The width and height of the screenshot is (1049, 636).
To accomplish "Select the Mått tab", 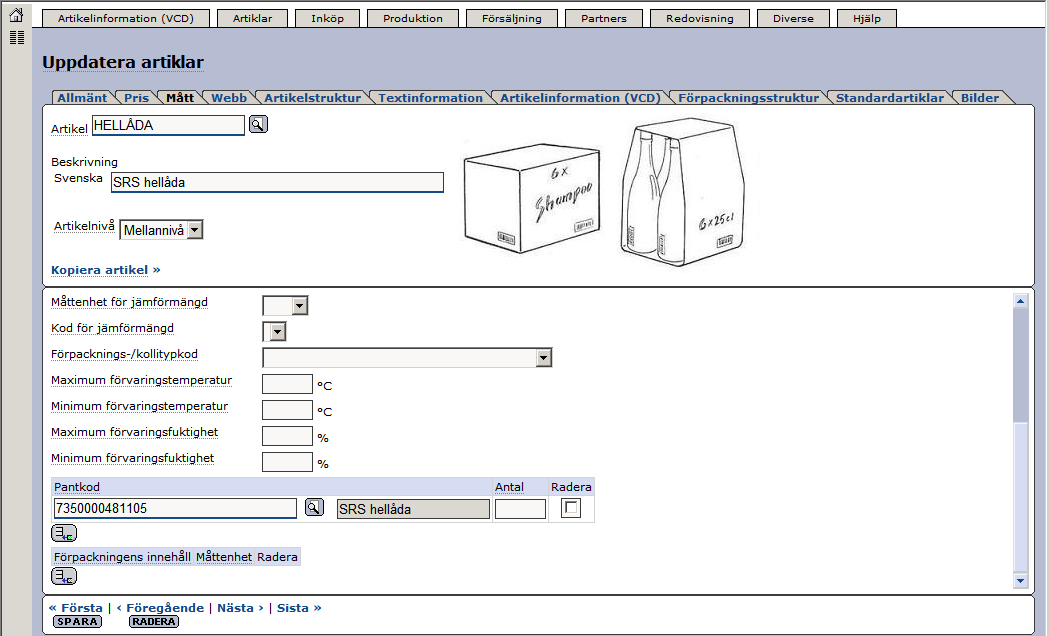I will [180, 98].
